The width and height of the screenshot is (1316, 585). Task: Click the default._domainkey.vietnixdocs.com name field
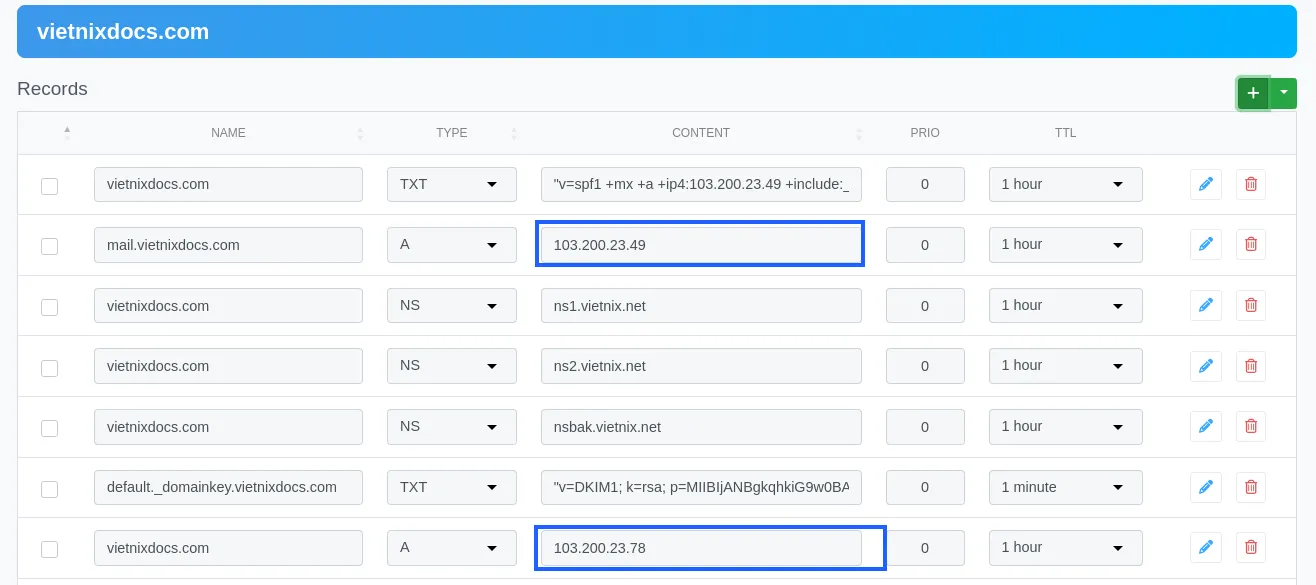[228, 487]
